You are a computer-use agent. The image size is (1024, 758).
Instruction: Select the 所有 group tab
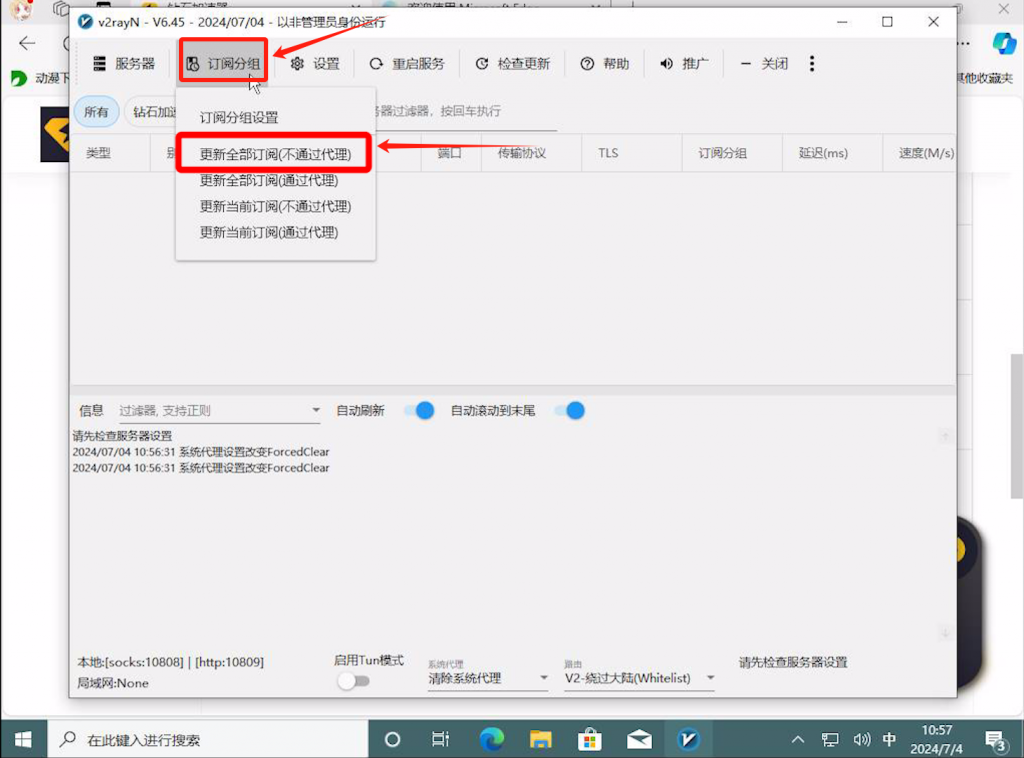click(x=96, y=112)
